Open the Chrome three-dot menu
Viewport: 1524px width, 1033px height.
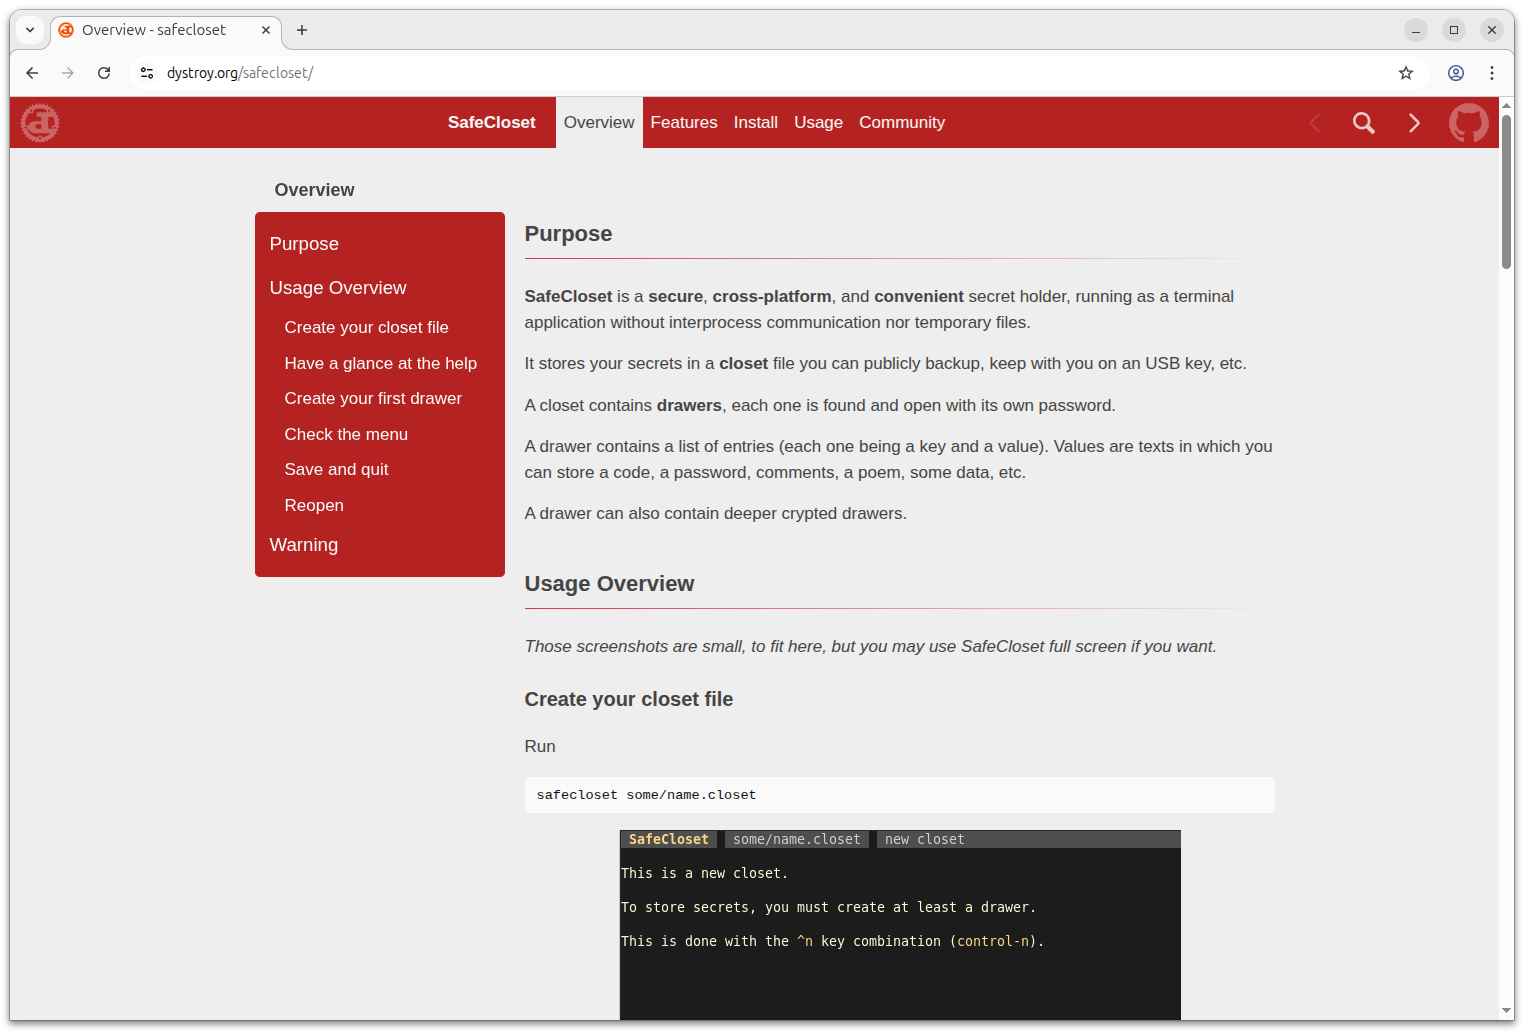point(1492,73)
